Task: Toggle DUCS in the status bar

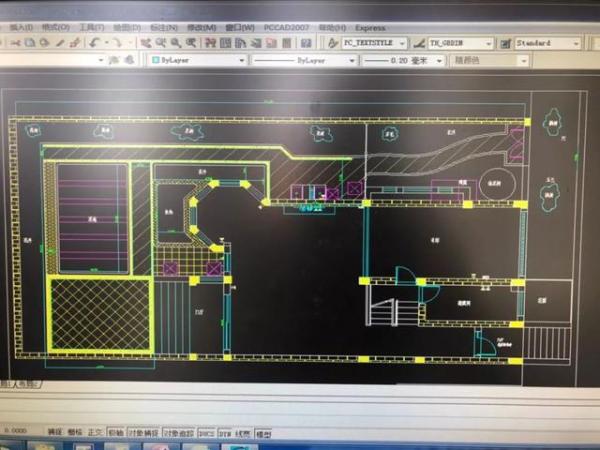Action: click(x=207, y=433)
